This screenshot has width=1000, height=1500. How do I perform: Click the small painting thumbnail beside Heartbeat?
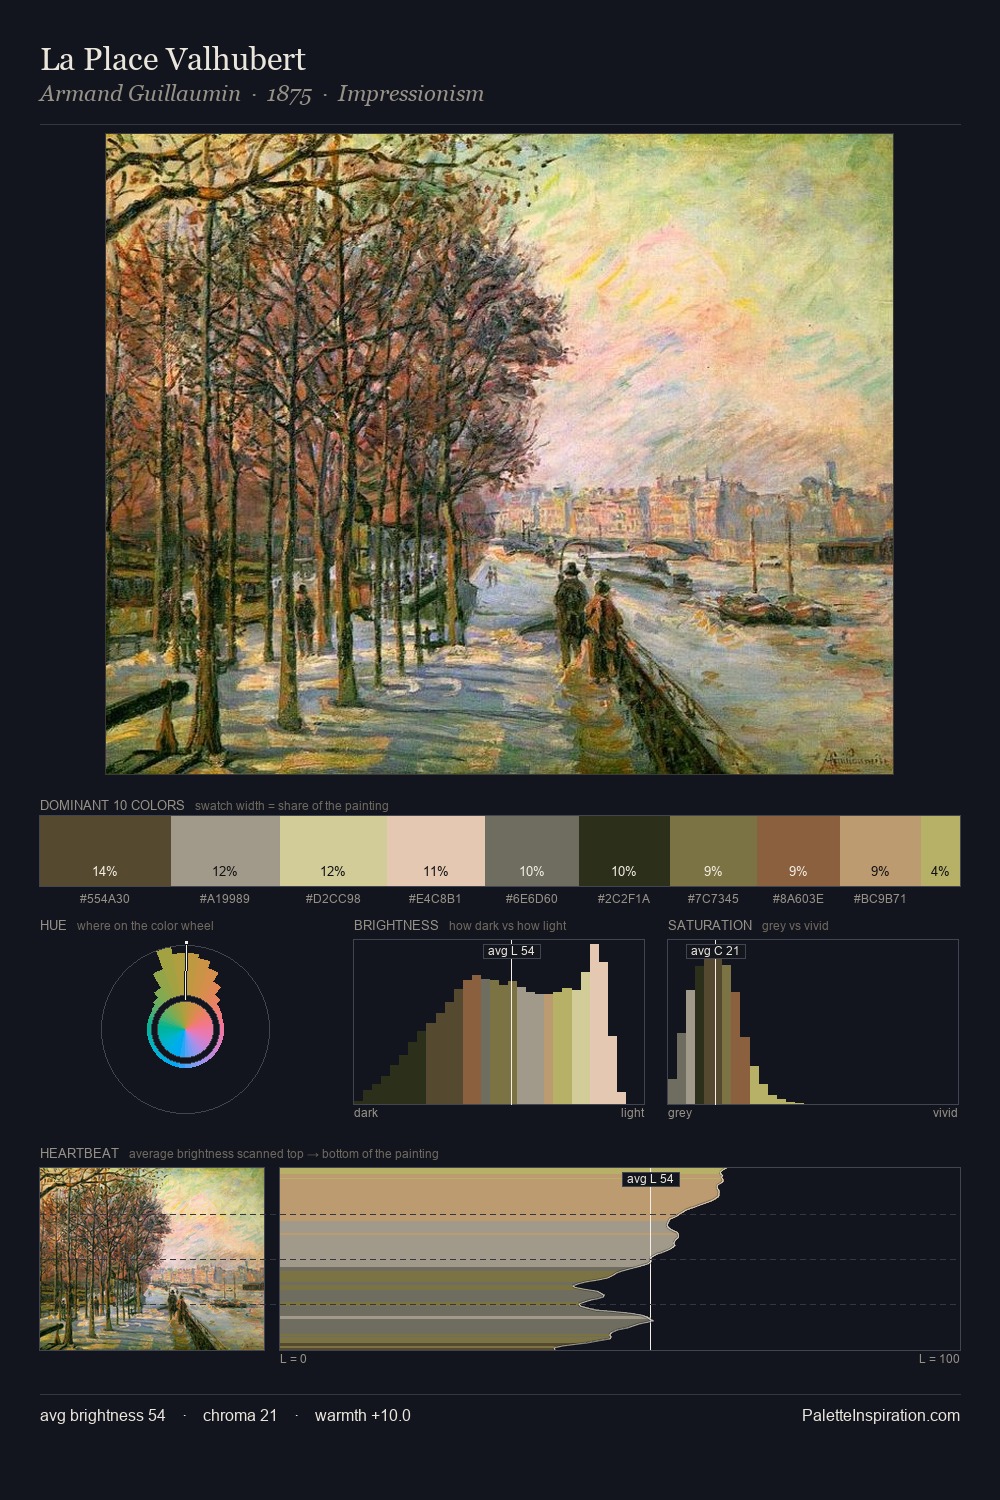[x=152, y=1259]
